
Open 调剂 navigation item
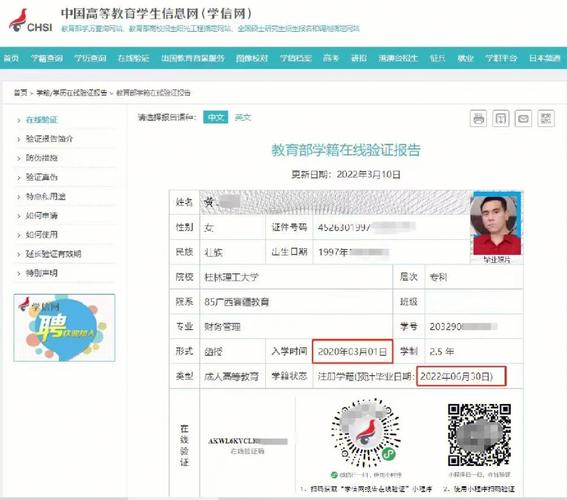359,58
